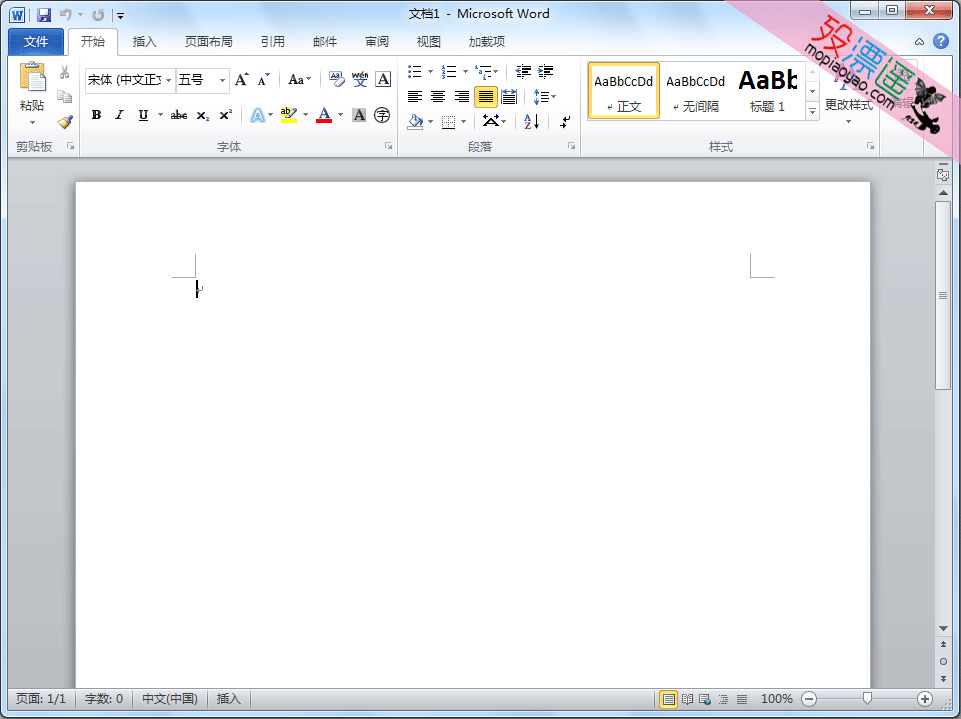
Task: Toggle Italic formatting
Action: coord(120,115)
